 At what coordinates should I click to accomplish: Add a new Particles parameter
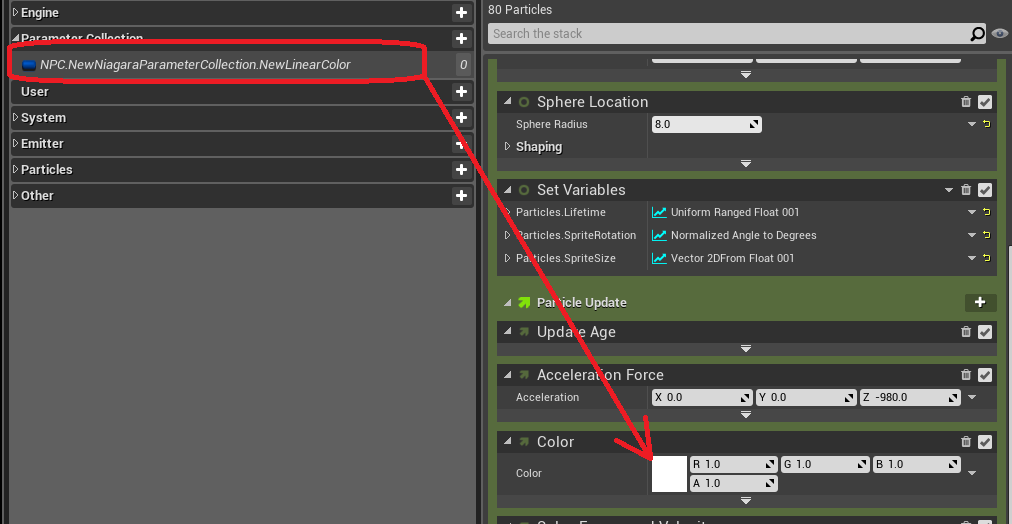pos(461,170)
